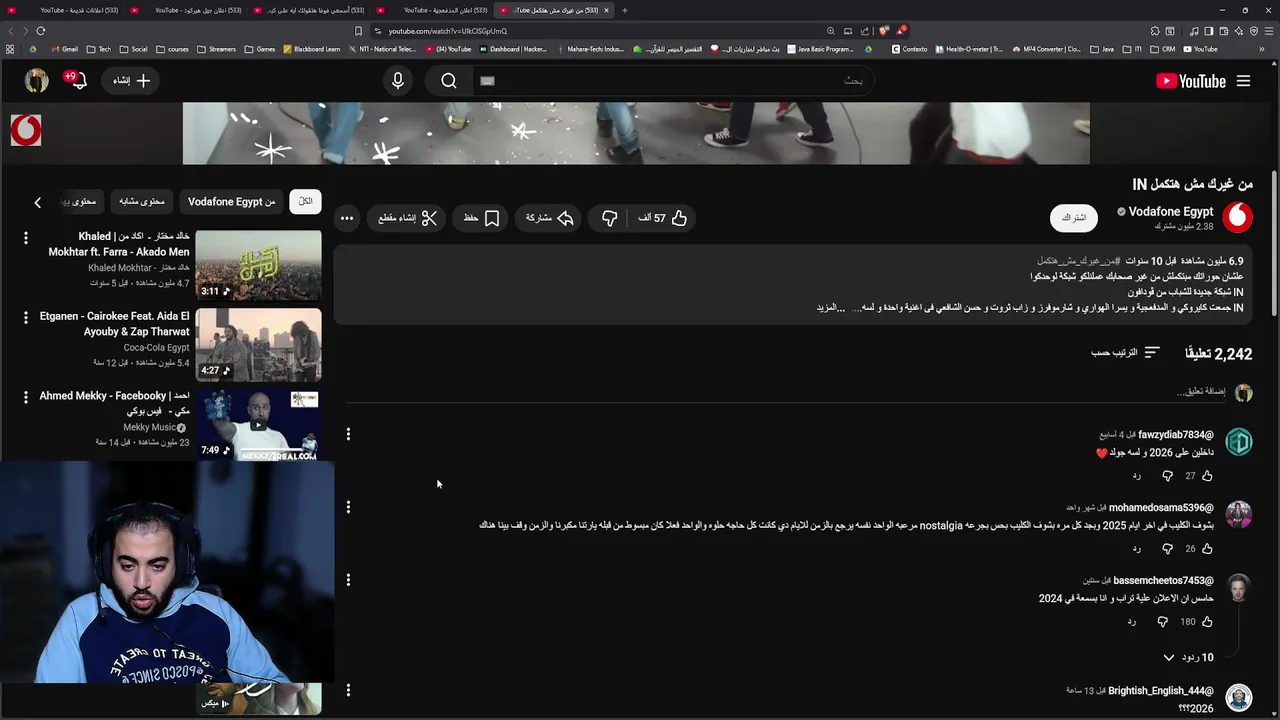The width and height of the screenshot is (1280, 720).
Task: Open options menu for mohamedosama5396 comment
Action: (x=348, y=507)
